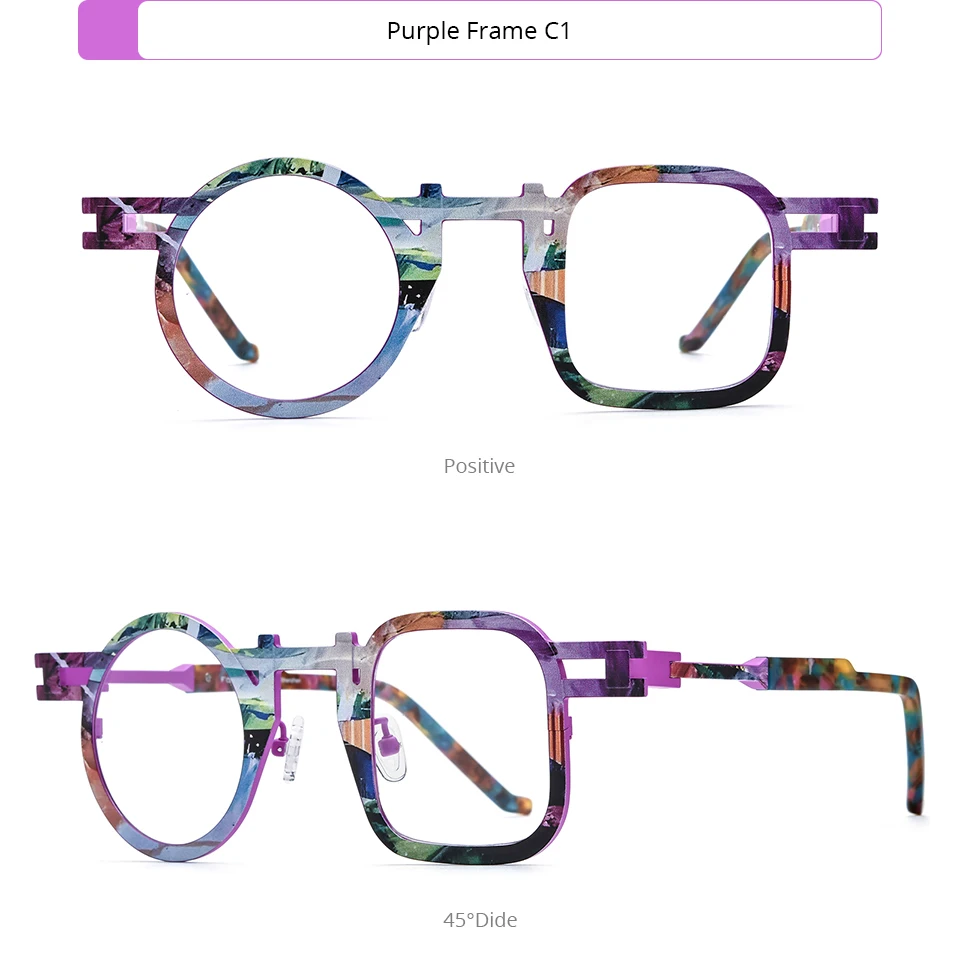The width and height of the screenshot is (960, 957).
Task: Click the clear nose pad beside the round side-view lens
Action: (x=293, y=748)
